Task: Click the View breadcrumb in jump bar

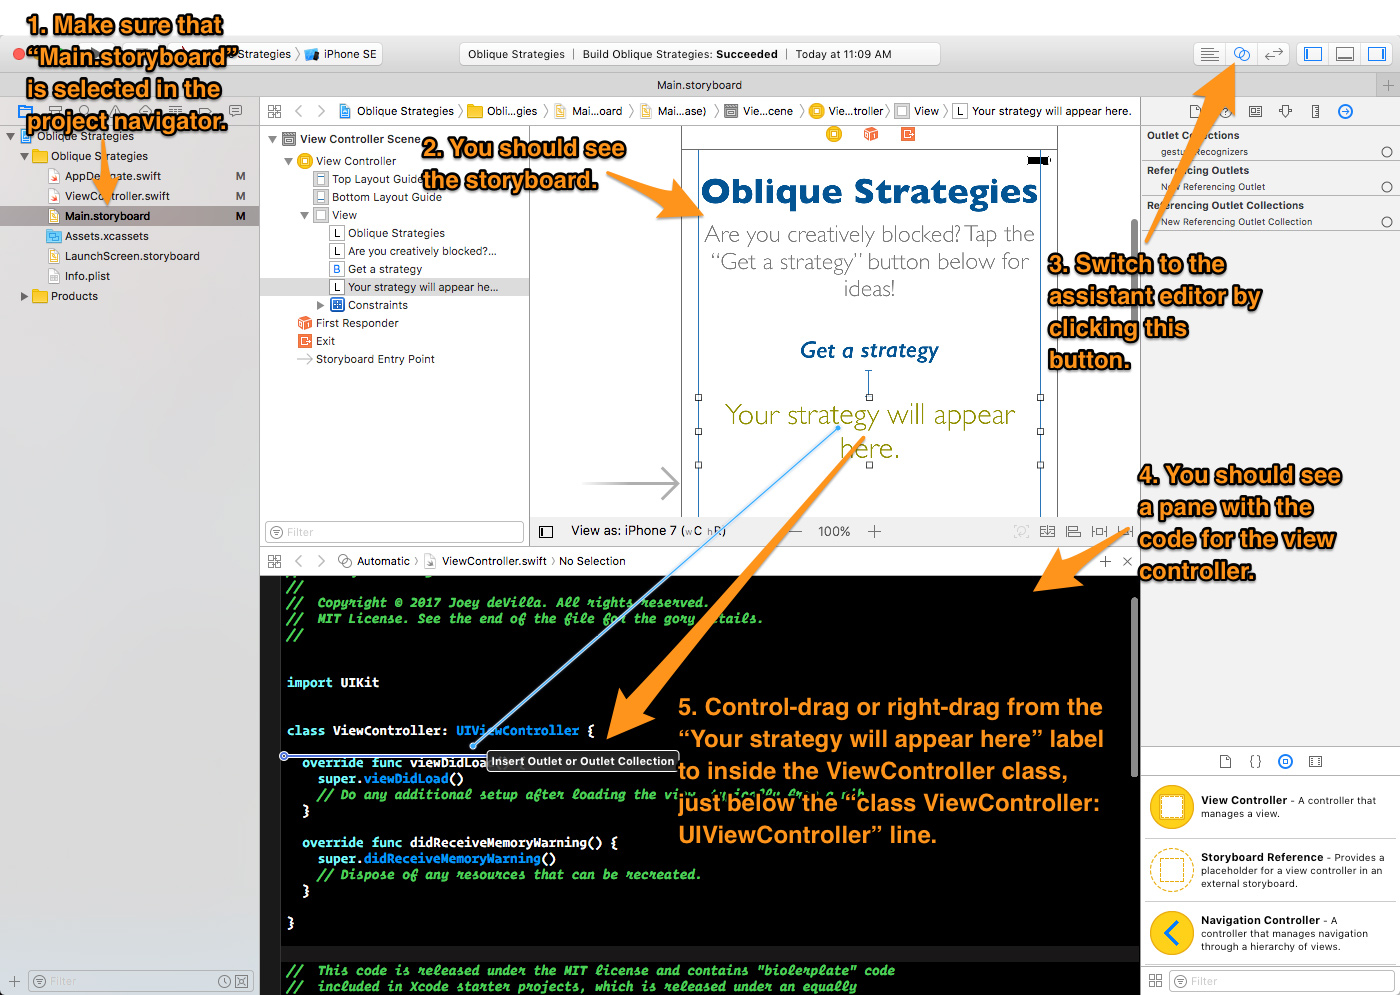Action: 917,111
